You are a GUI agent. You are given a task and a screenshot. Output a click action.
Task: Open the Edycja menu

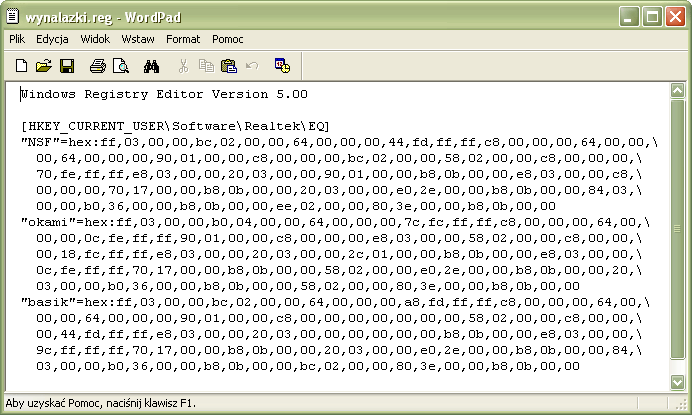tap(52, 39)
